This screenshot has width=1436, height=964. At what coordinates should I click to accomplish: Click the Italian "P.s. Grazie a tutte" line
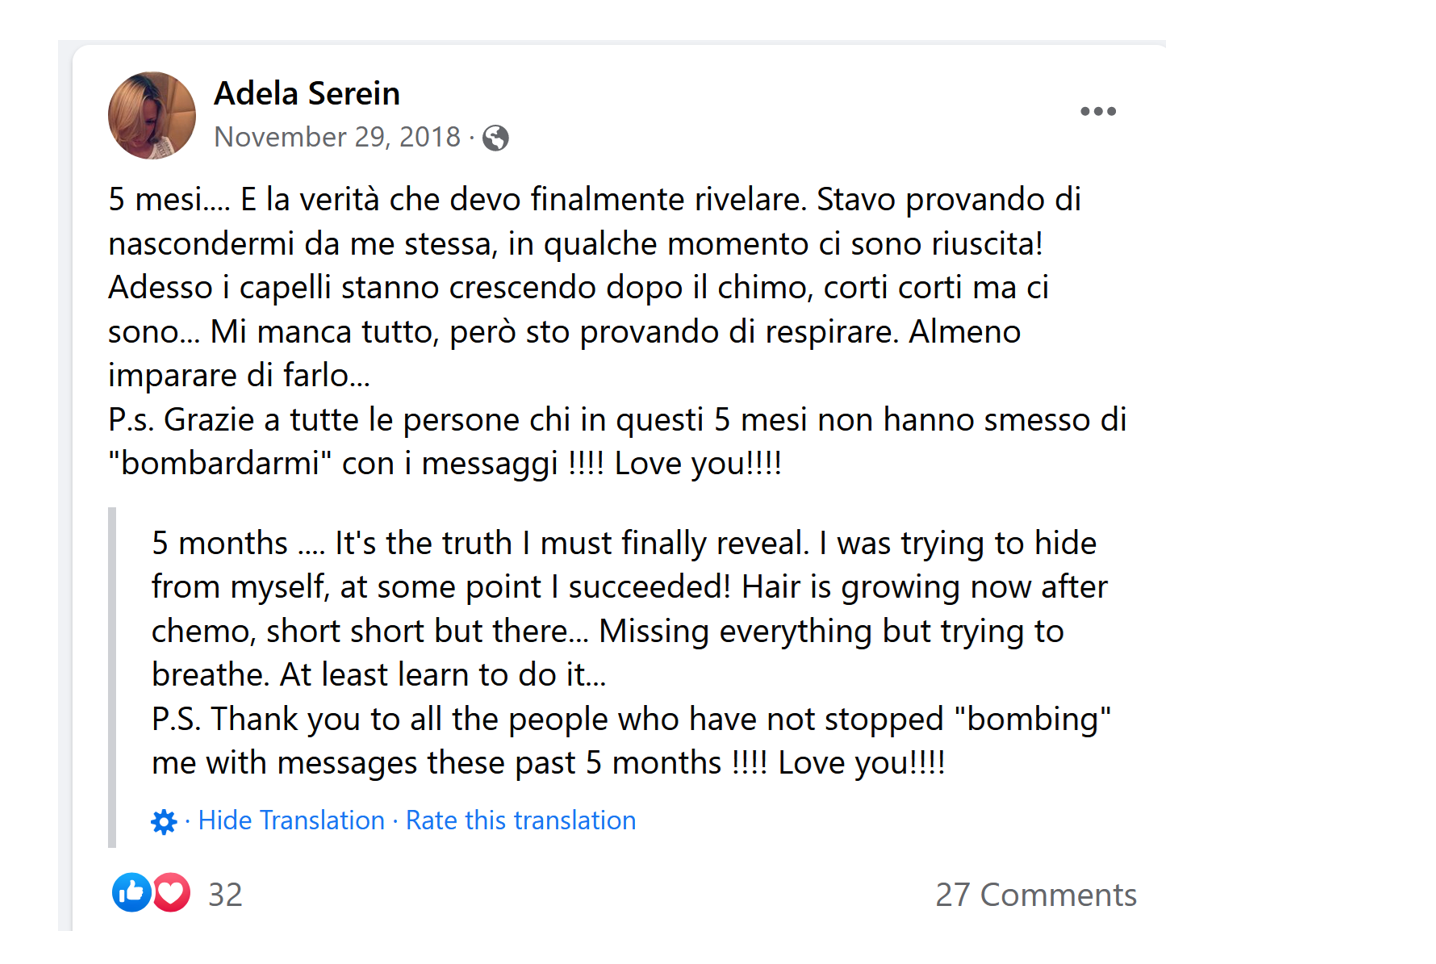(x=616, y=419)
